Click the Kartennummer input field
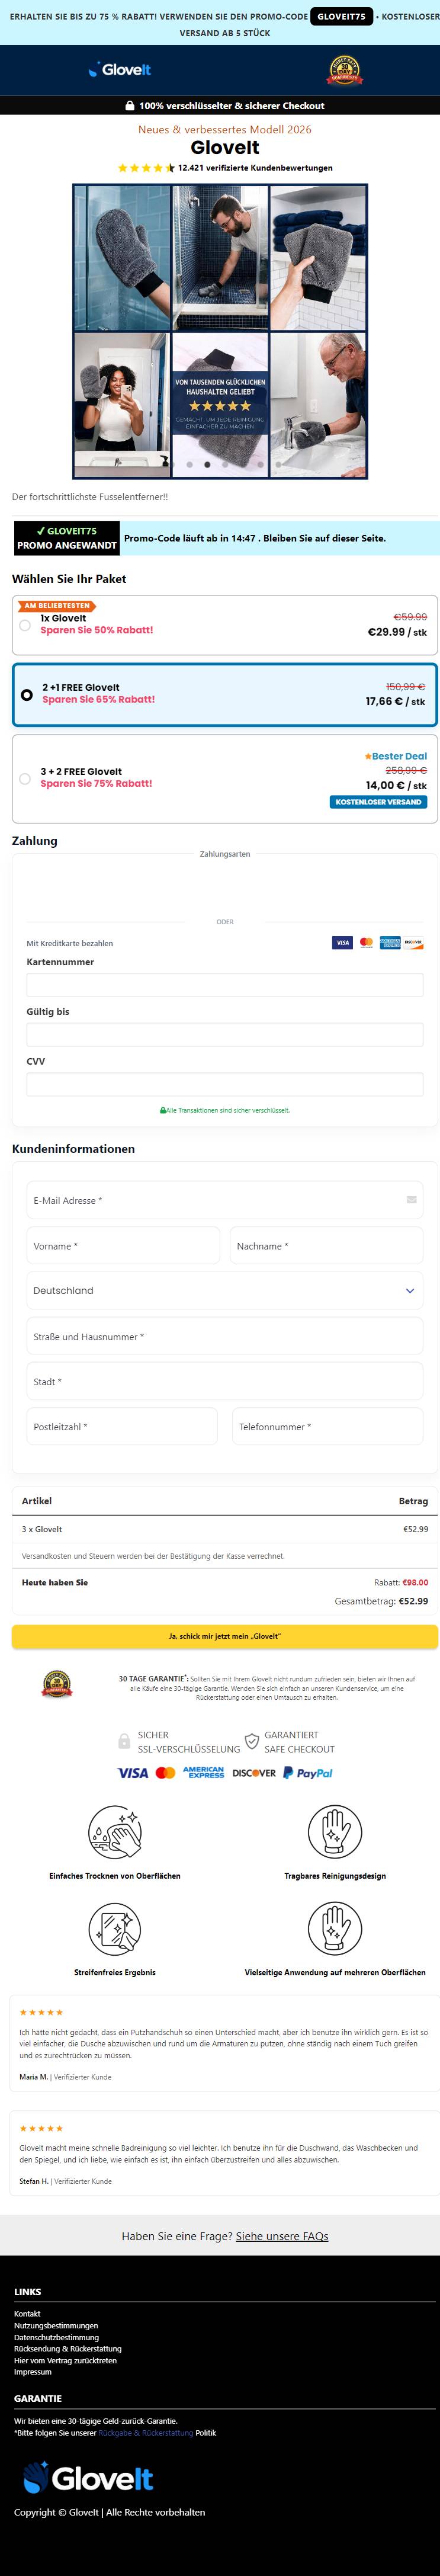This screenshot has width=440, height=2576. point(225,984)
